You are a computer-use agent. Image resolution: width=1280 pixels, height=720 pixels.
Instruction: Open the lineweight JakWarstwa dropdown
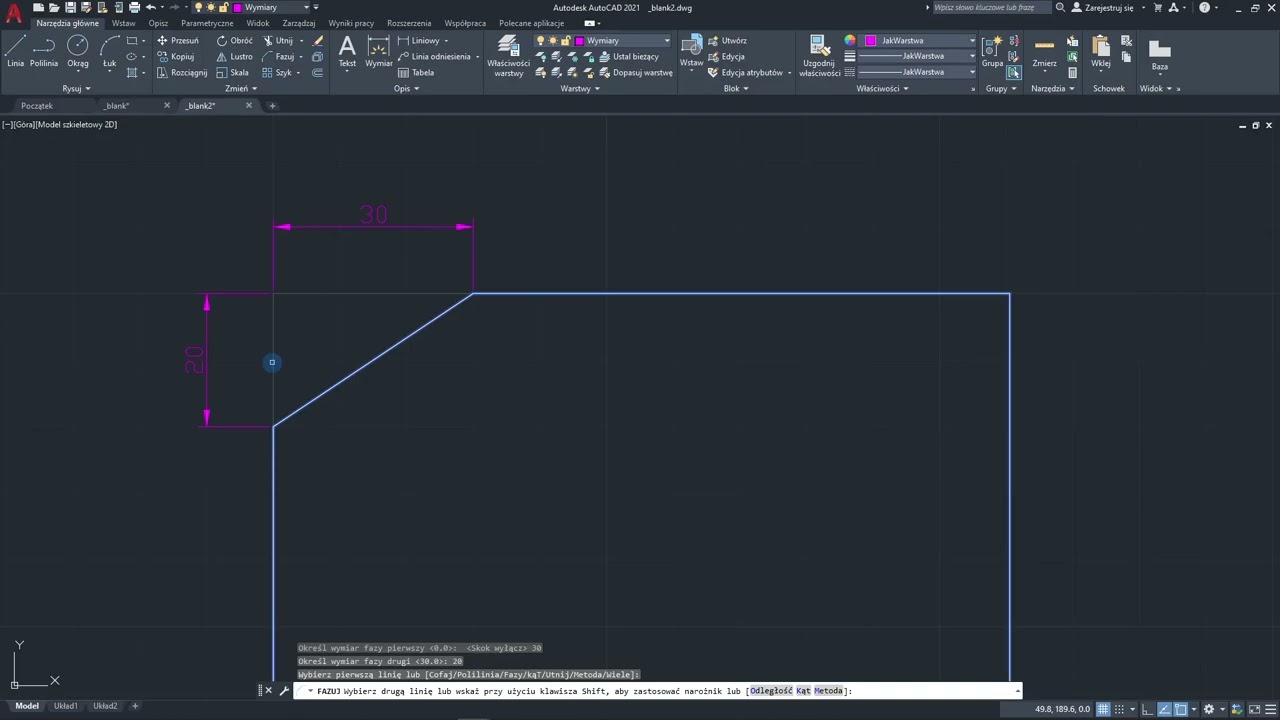[919, 57]
